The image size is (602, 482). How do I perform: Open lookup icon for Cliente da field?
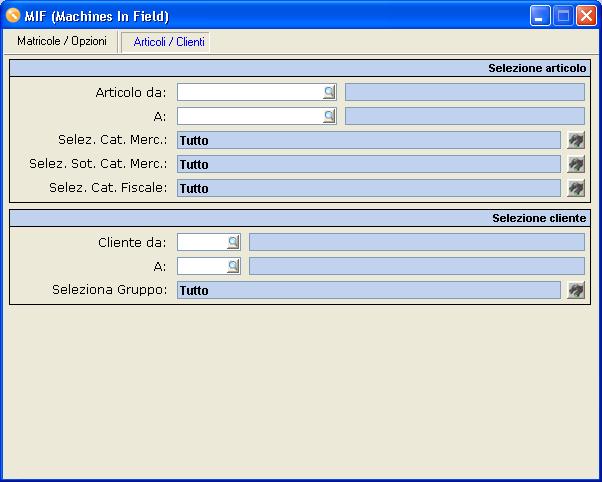233,242
